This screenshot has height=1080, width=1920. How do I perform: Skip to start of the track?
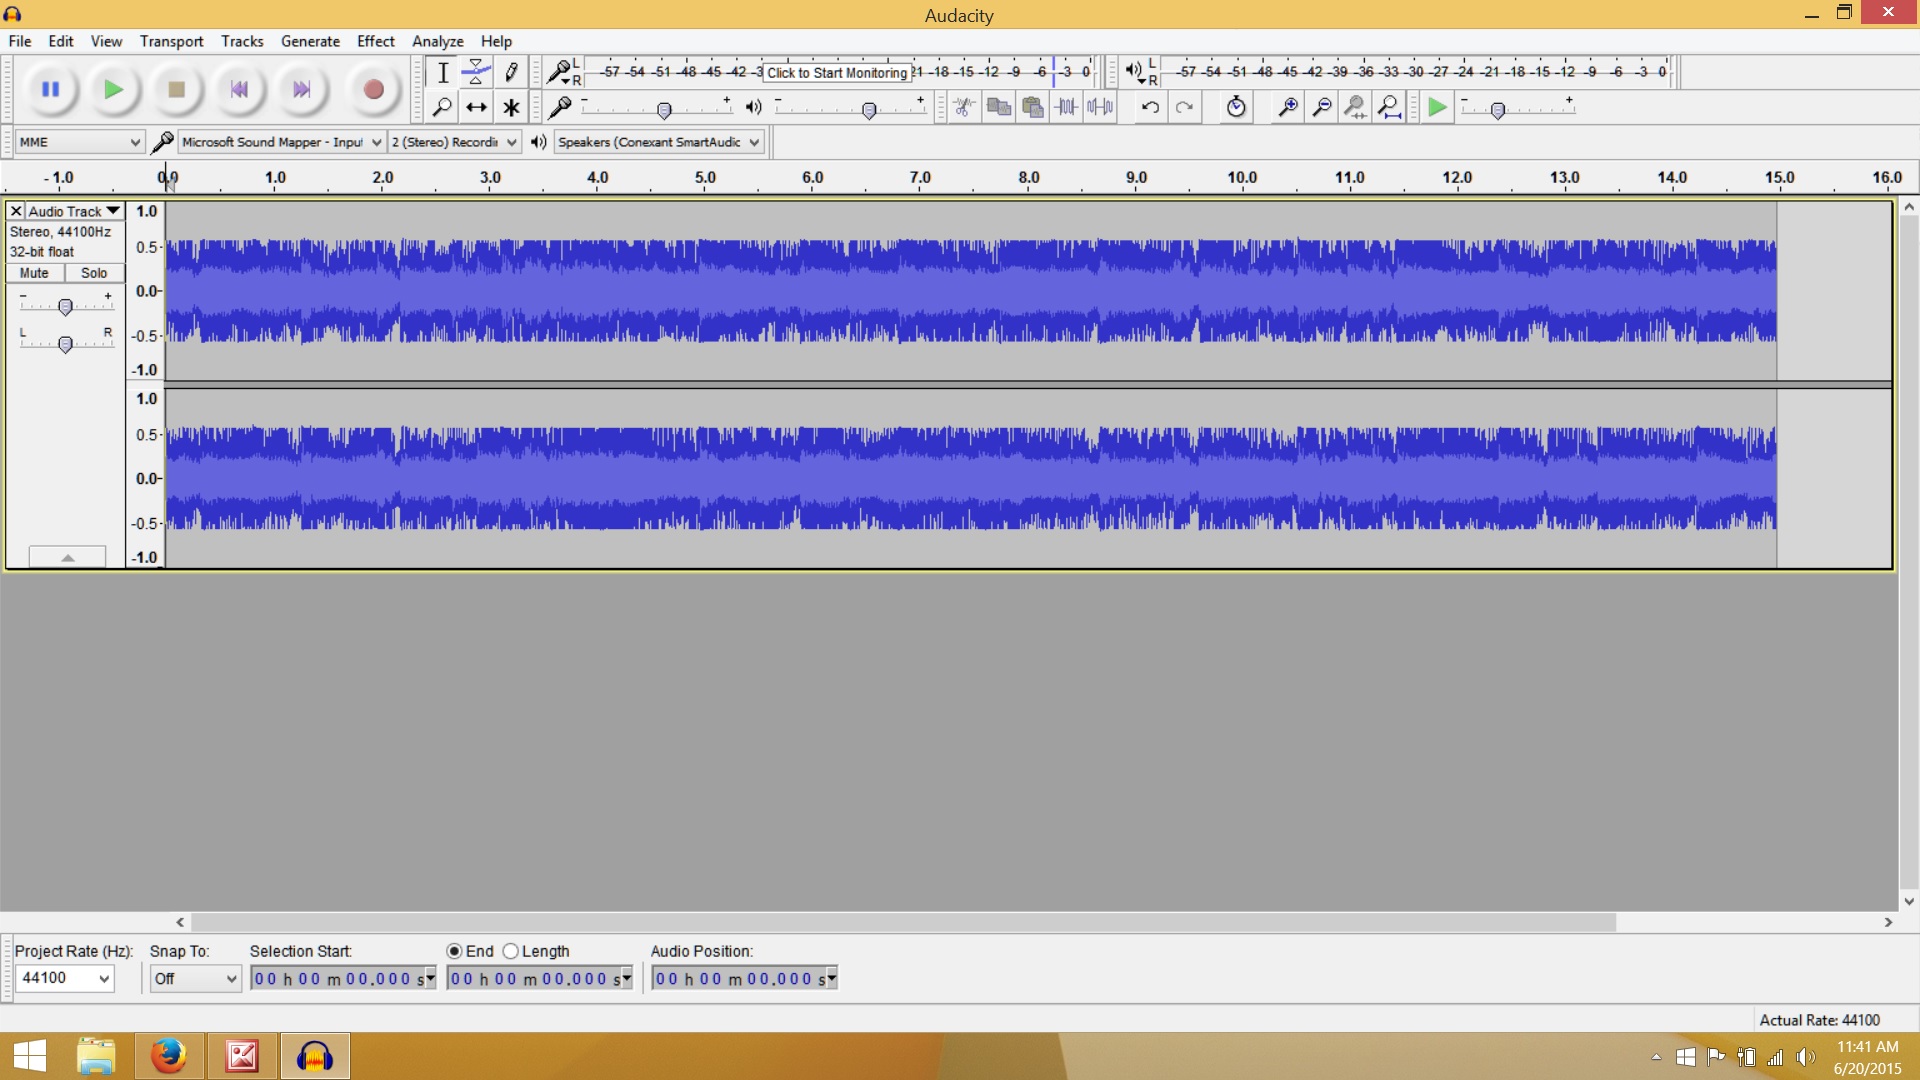tap(239, 89)
